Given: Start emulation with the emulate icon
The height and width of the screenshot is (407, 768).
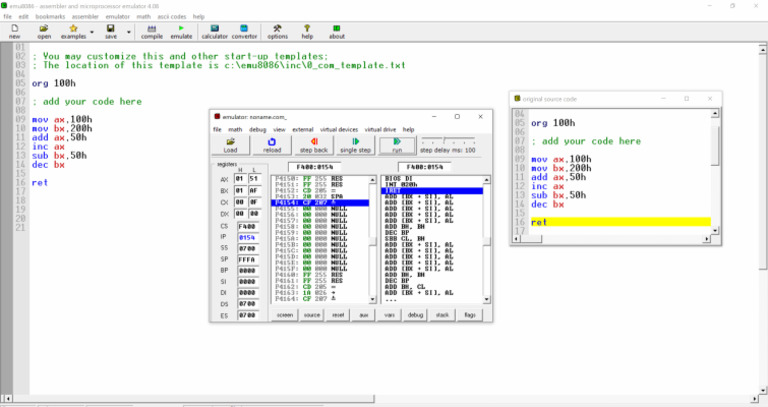Looking at the screenshot, I should tap(181, 32).
